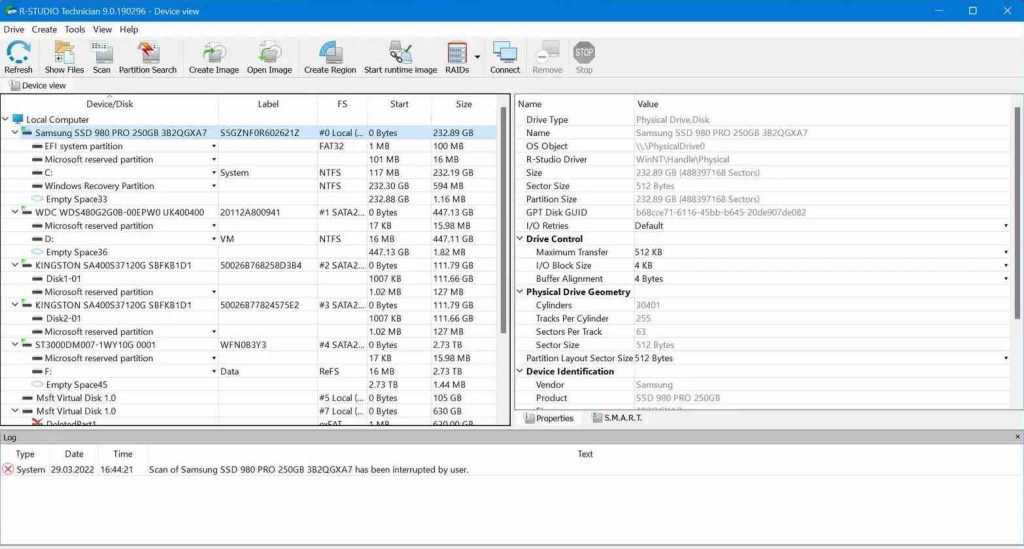Click the Empty Space45 icon
Screen dimensions: 1024x549
(x=37, y=384)
